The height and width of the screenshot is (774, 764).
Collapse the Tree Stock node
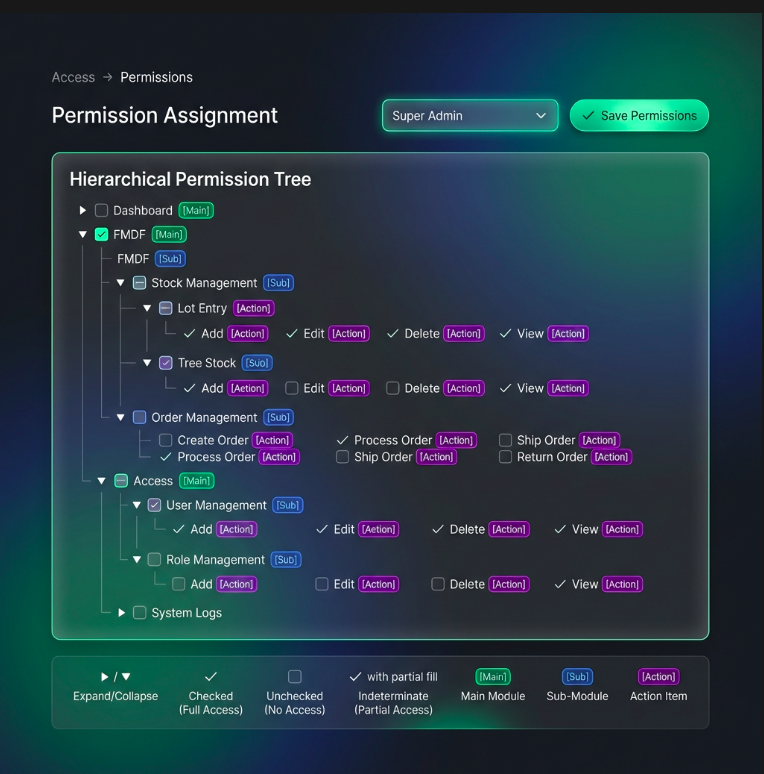pyautogui.click(x=147, y=363)
